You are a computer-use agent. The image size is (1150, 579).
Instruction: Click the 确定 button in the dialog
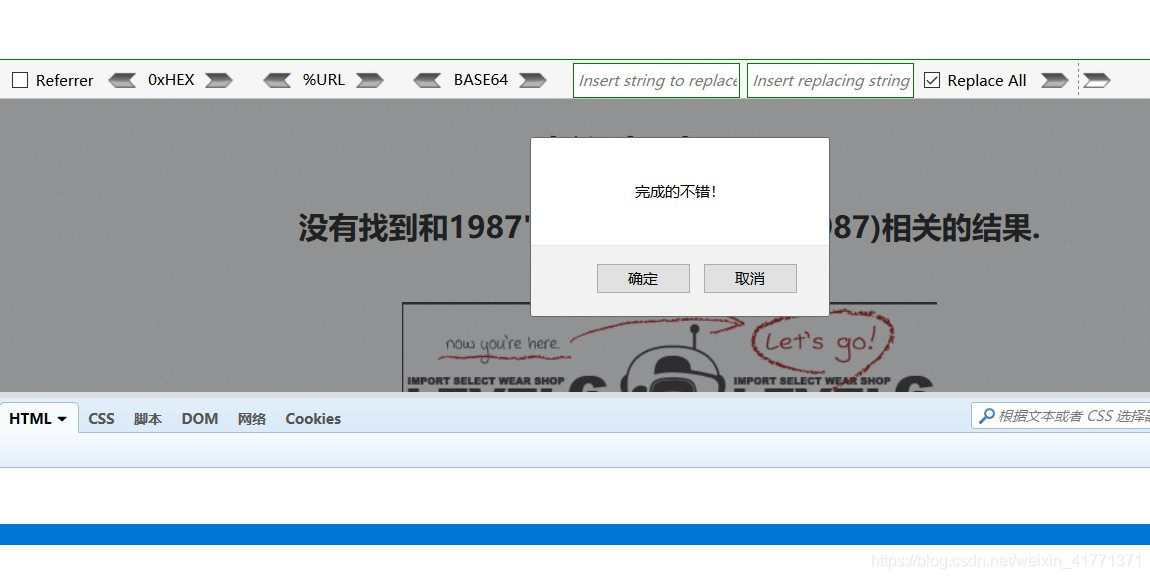(643, 278)
